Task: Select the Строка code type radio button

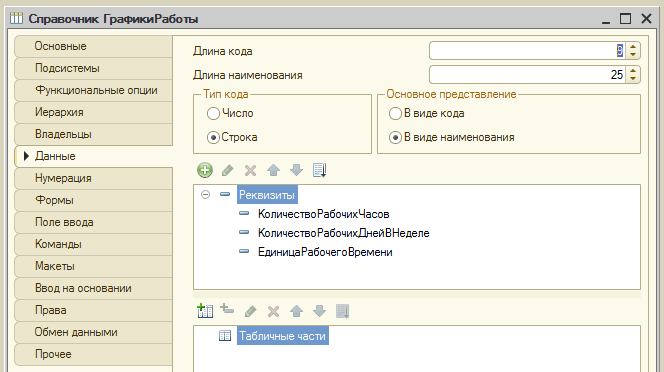Action: pyautogui.click(x=213, y=137)
